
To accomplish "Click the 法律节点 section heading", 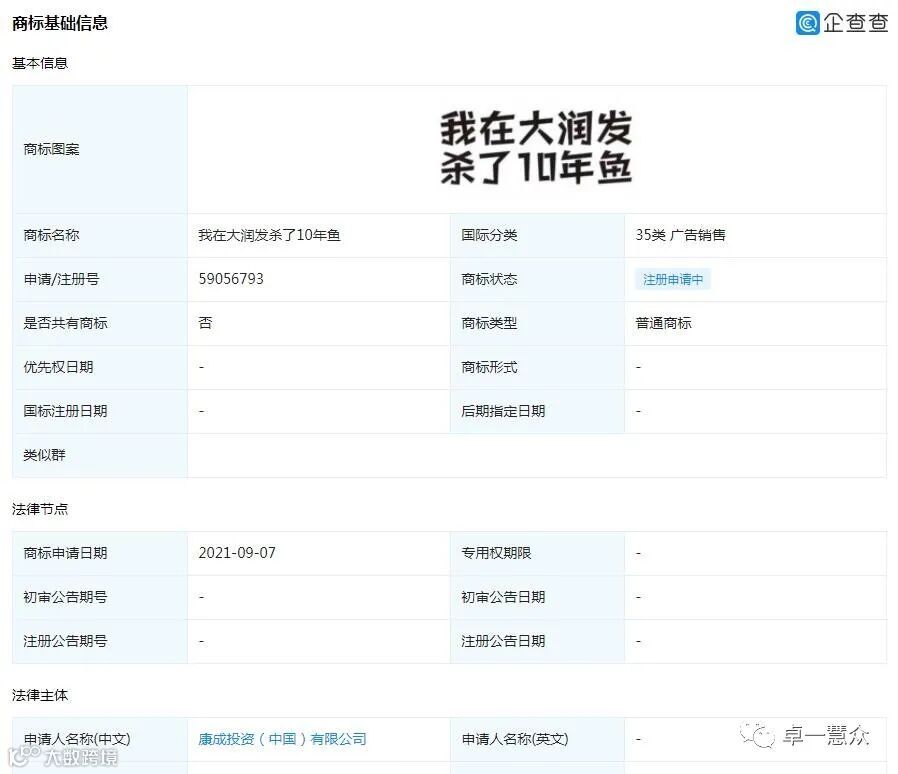I will click(x=40, y=509).
